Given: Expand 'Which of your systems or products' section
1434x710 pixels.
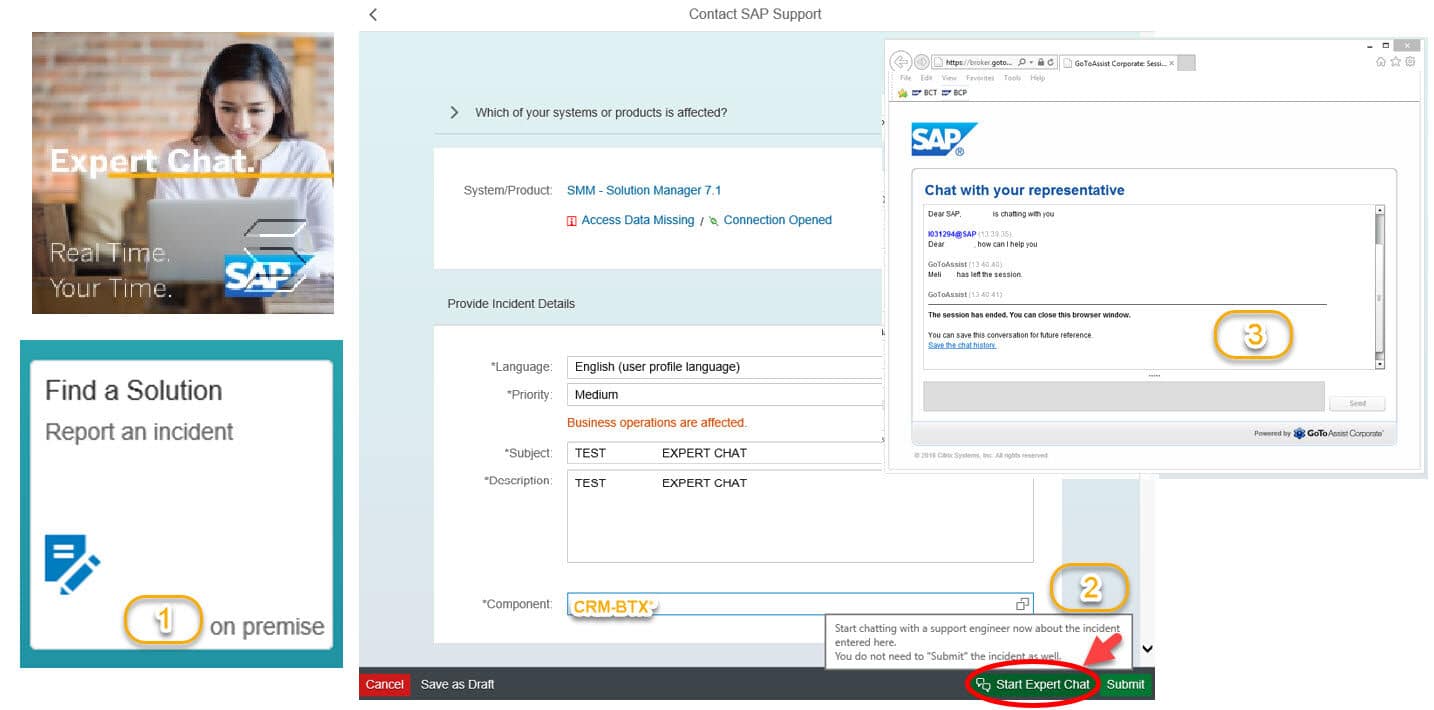Looking at the screenshot, I should point(455,112).
